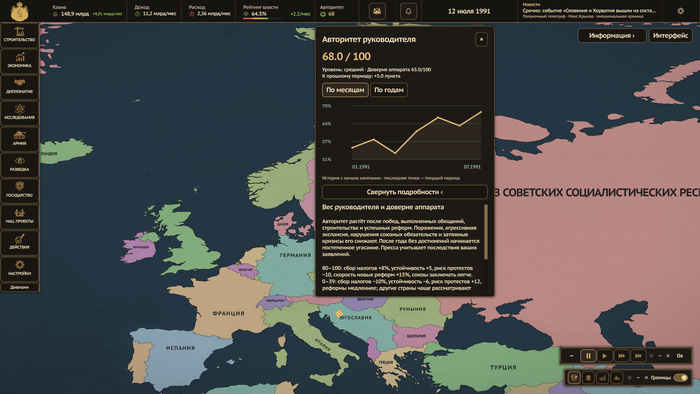Click the Рейтинг власти progress bar
Screen dimensions: 700x394
[x=262, y=19]
